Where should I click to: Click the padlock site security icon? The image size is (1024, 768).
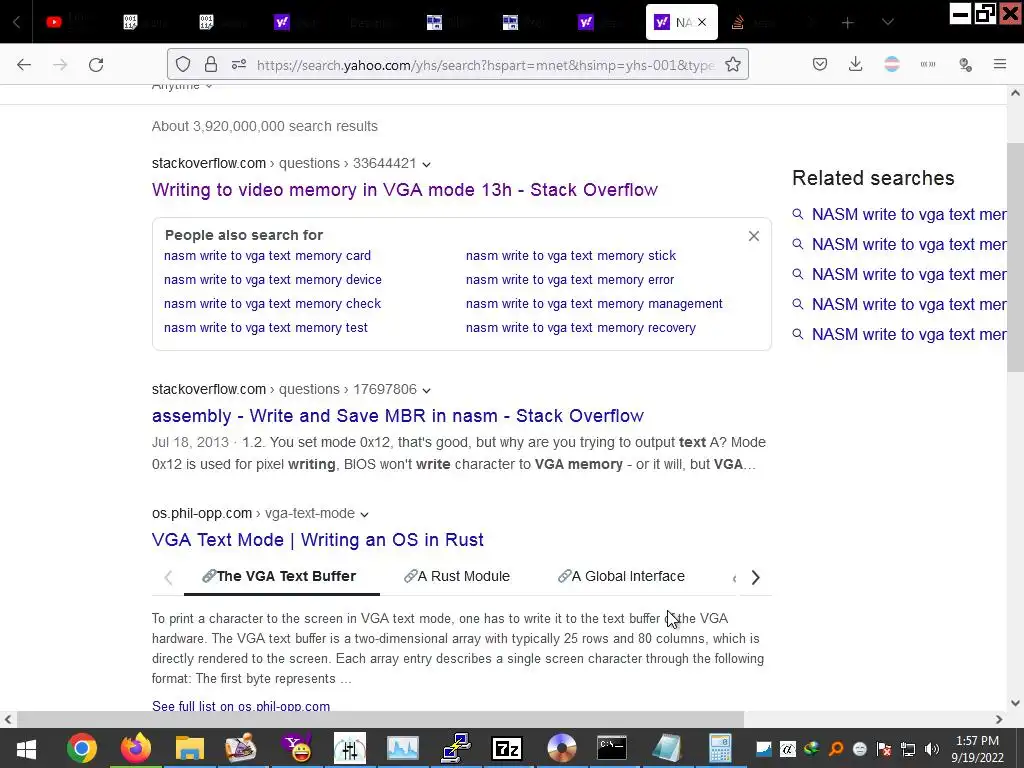pyautogui.click(x=210, y=64)
